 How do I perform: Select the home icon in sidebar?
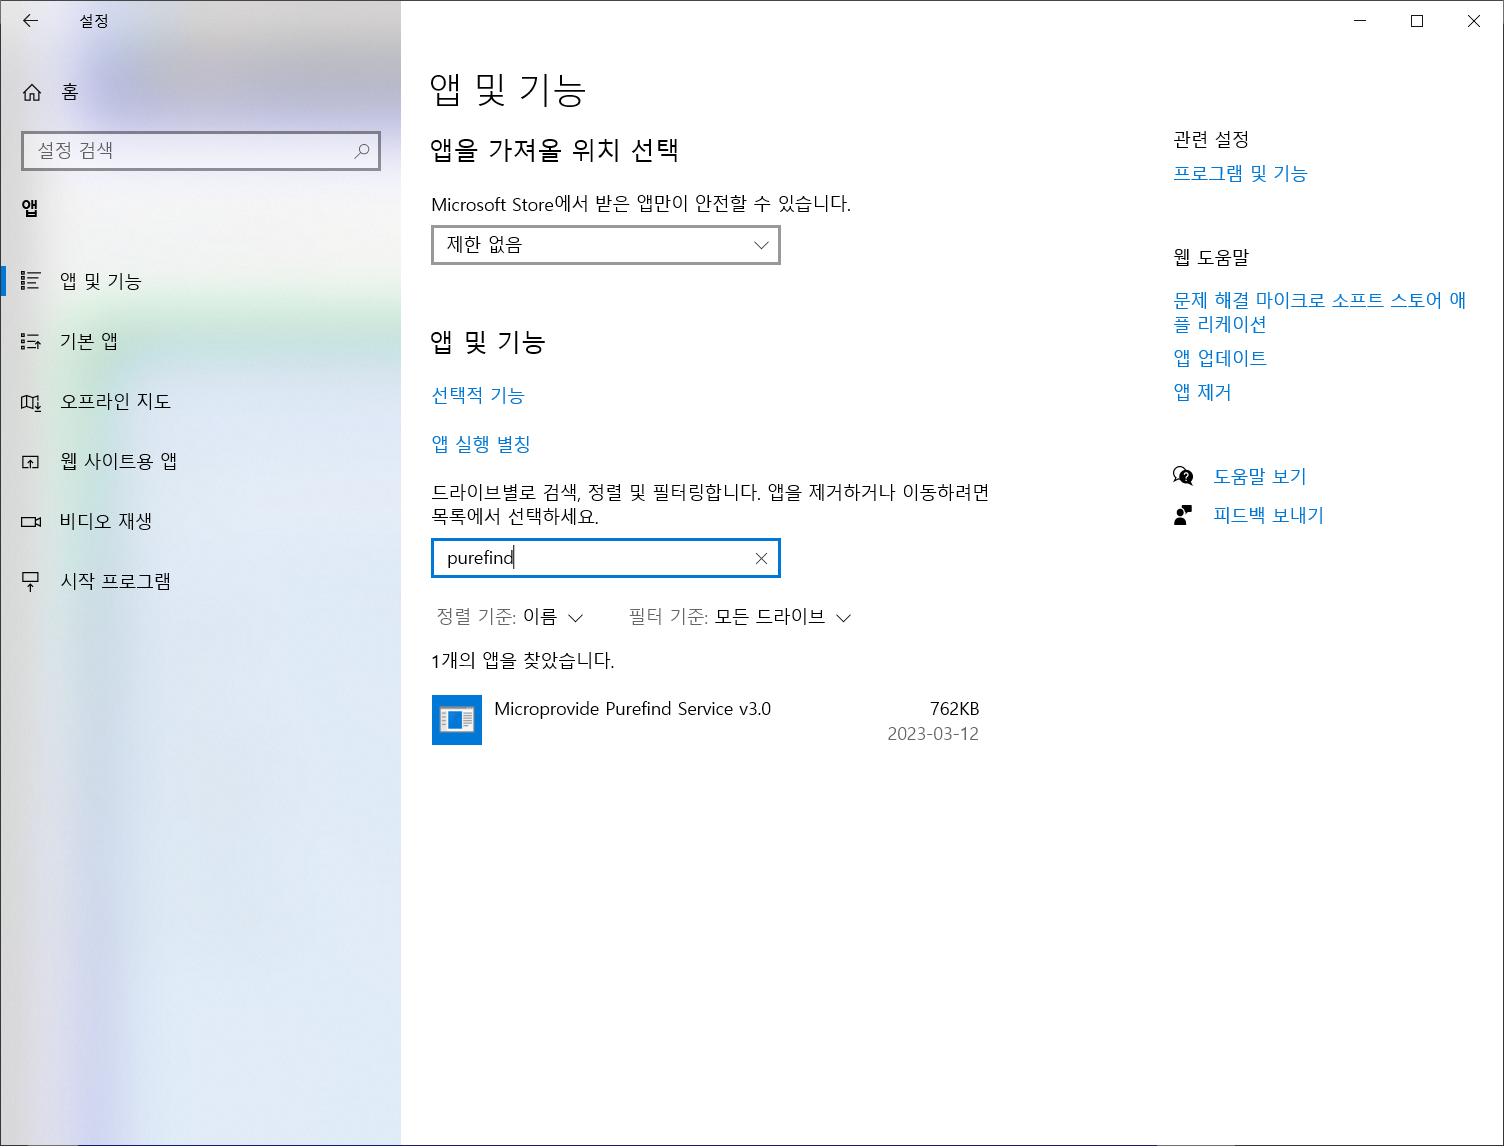31,92
